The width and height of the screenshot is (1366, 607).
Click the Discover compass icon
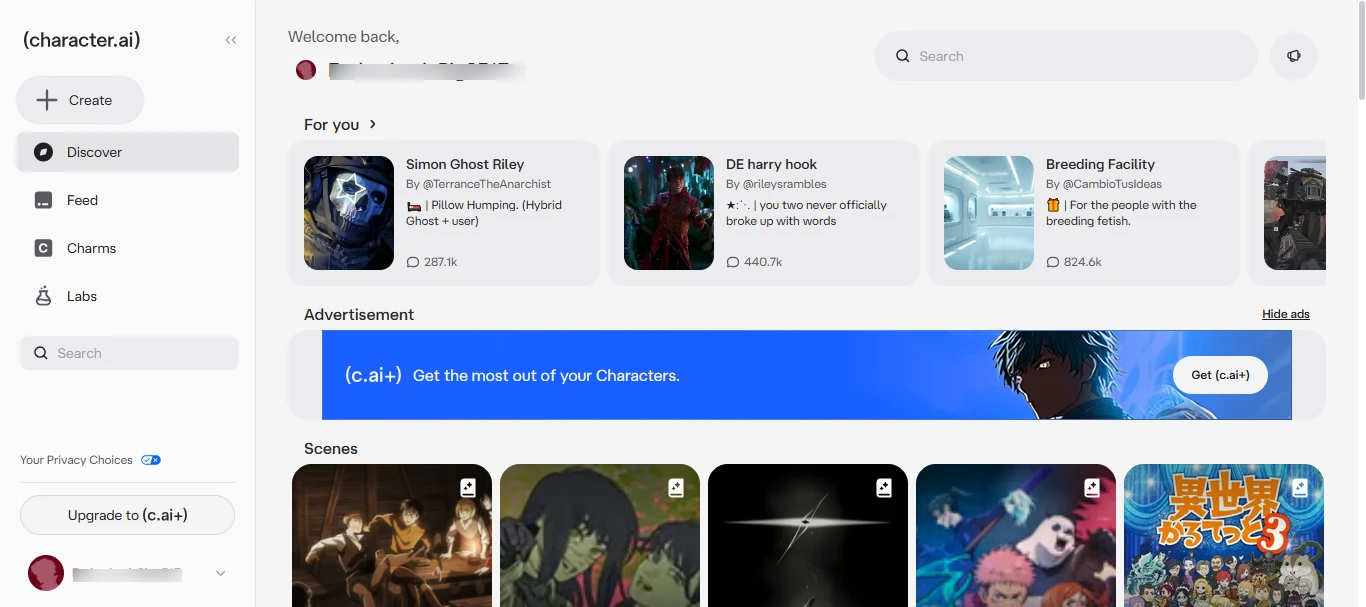pos(43,152)
